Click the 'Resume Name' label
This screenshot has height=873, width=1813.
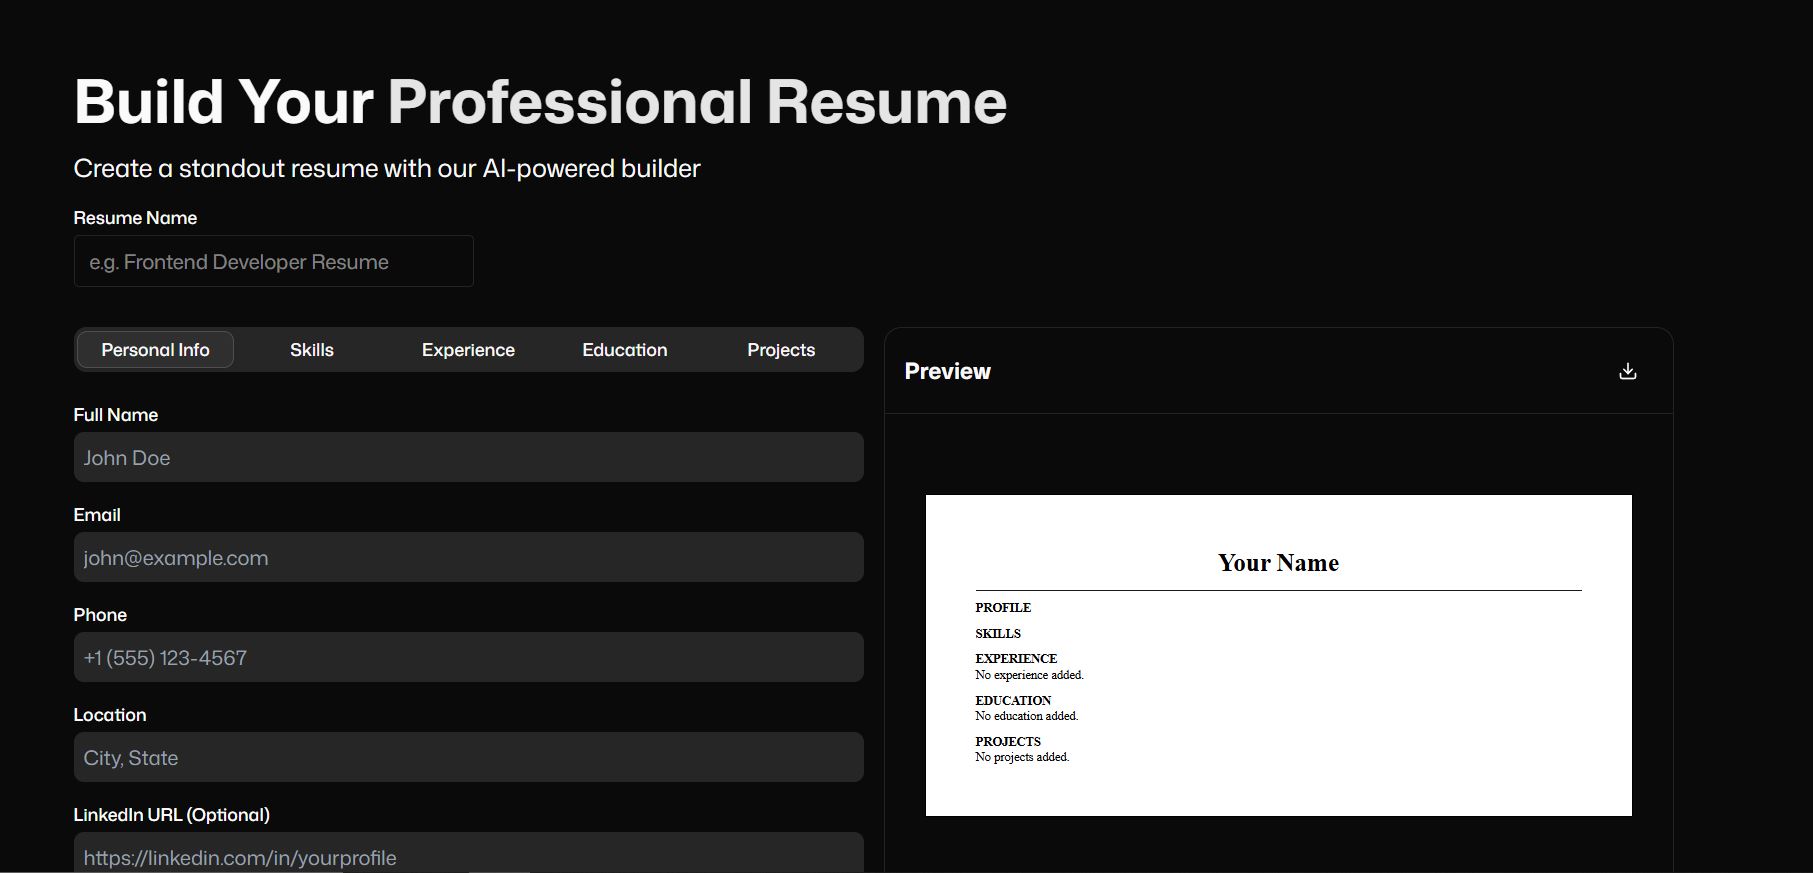click(135, 218)
